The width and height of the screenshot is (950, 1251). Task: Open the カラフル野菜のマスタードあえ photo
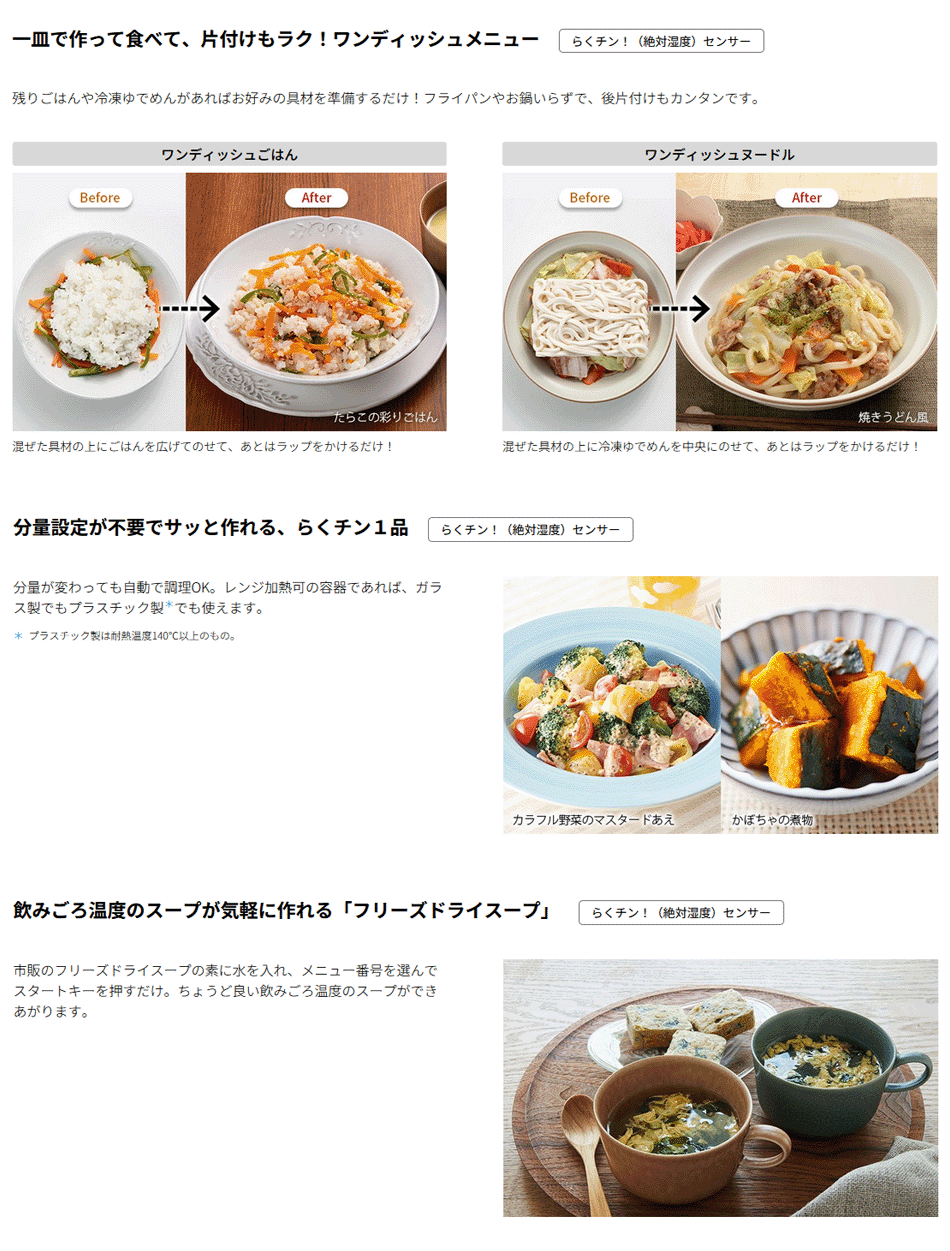click(611, 705)
